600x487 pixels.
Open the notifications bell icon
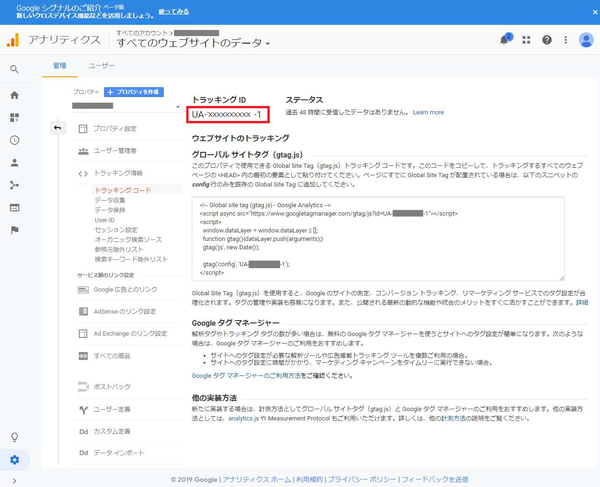tap(506, 40)
